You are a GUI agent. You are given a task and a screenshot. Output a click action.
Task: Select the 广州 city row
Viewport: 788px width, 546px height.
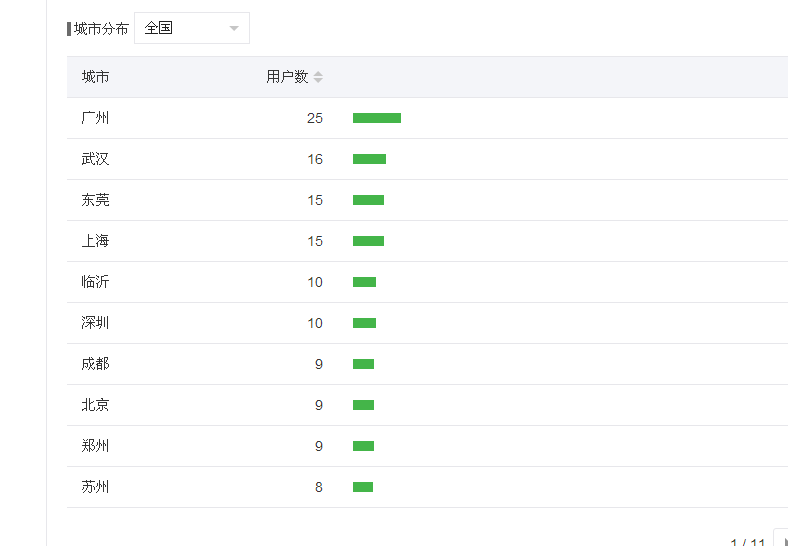coord(427,118)
